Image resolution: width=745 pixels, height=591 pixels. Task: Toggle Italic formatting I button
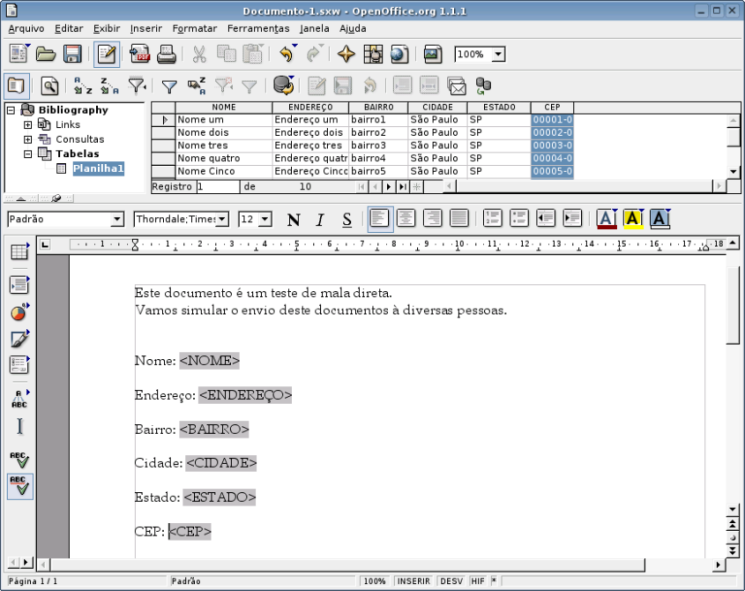click(320, 219)
